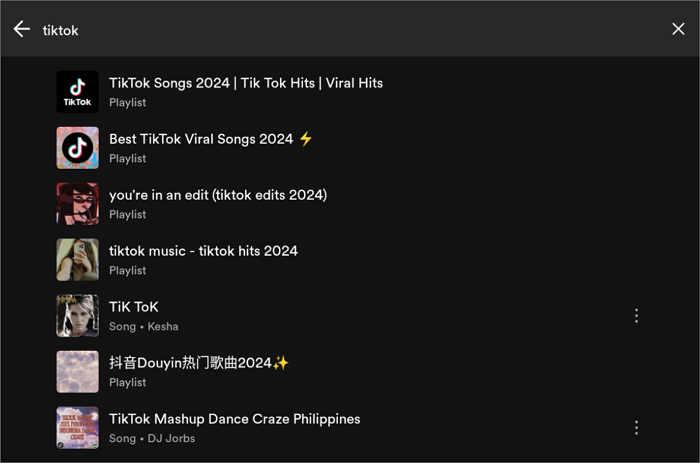Go back using the left arrow icon

21,29
